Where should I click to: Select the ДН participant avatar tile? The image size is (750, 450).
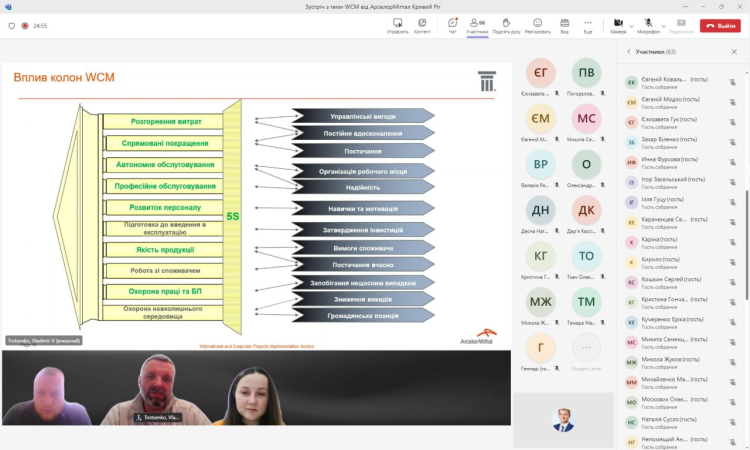pos(540,210)
